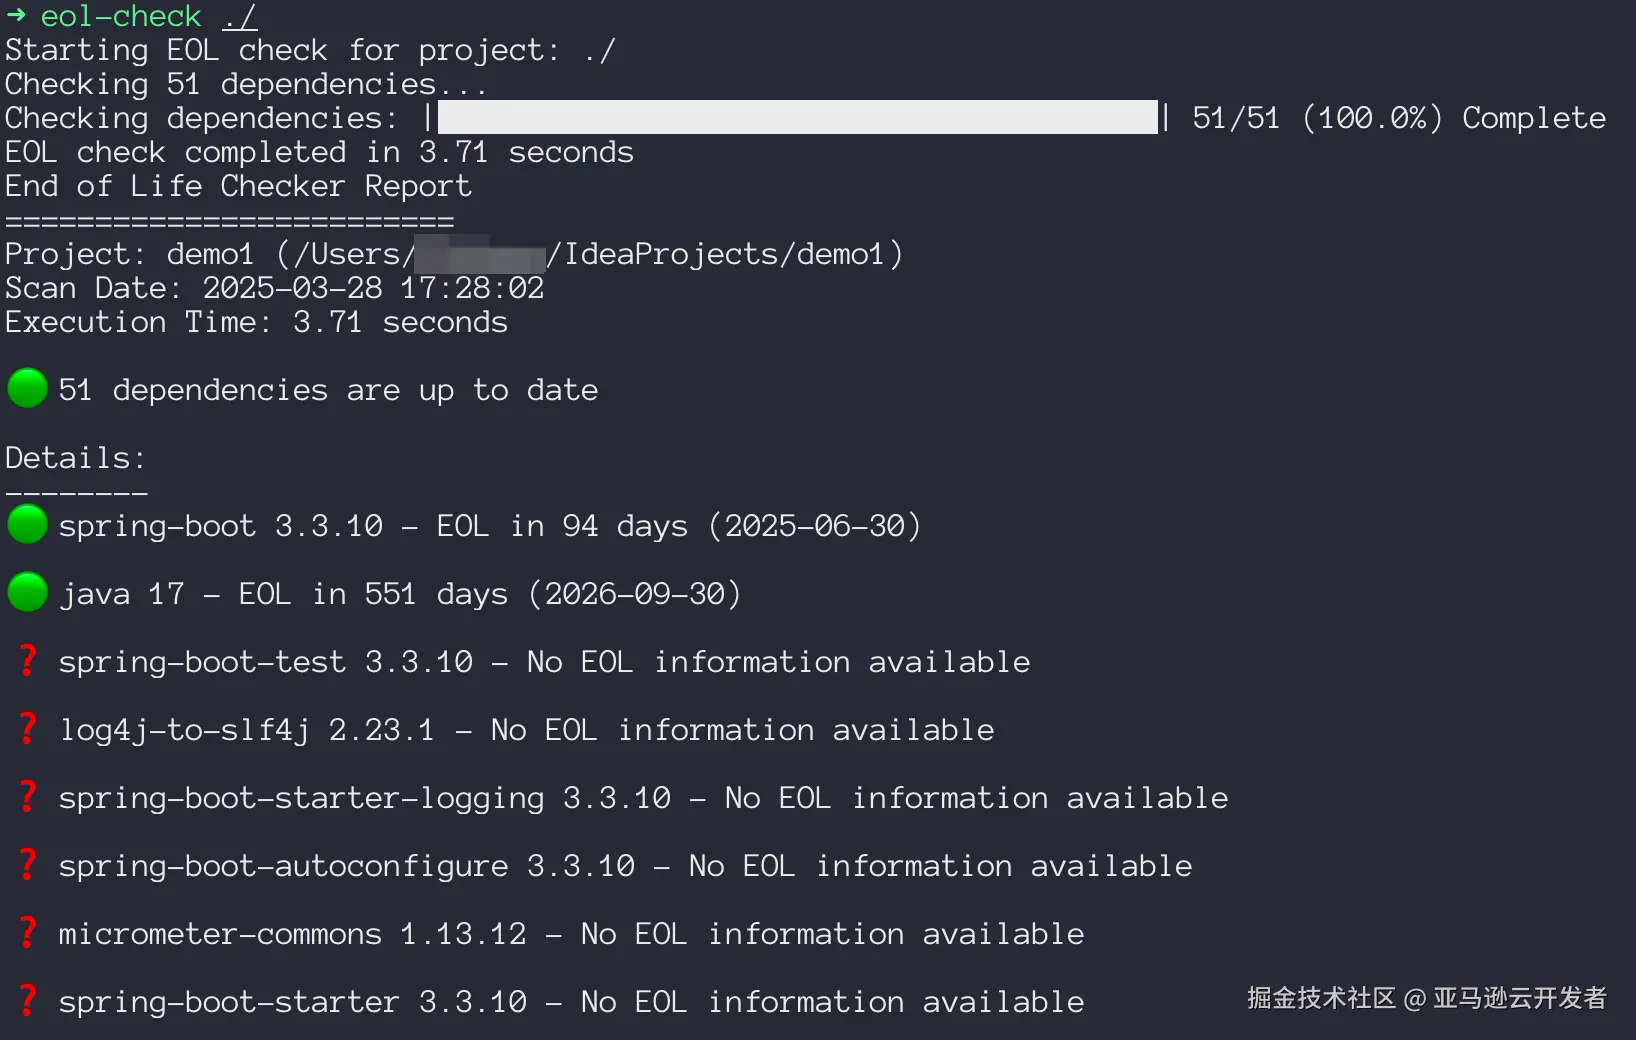This screenshot has height=1040, width=1636.
Task: Click red question mark beside micrometer-commons
Action: tap(28, 932)
